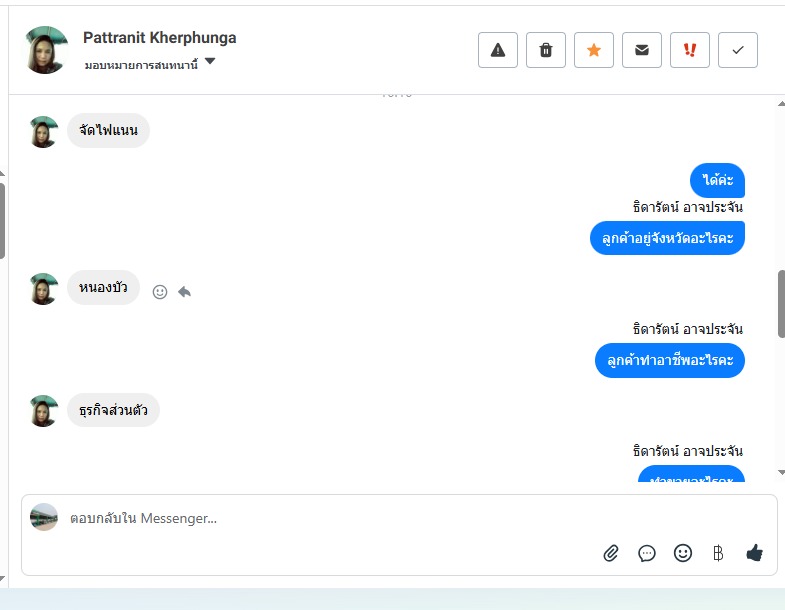785x610 pixels.
Task: Open emoji picker in reply box
Action: (683, 553)
